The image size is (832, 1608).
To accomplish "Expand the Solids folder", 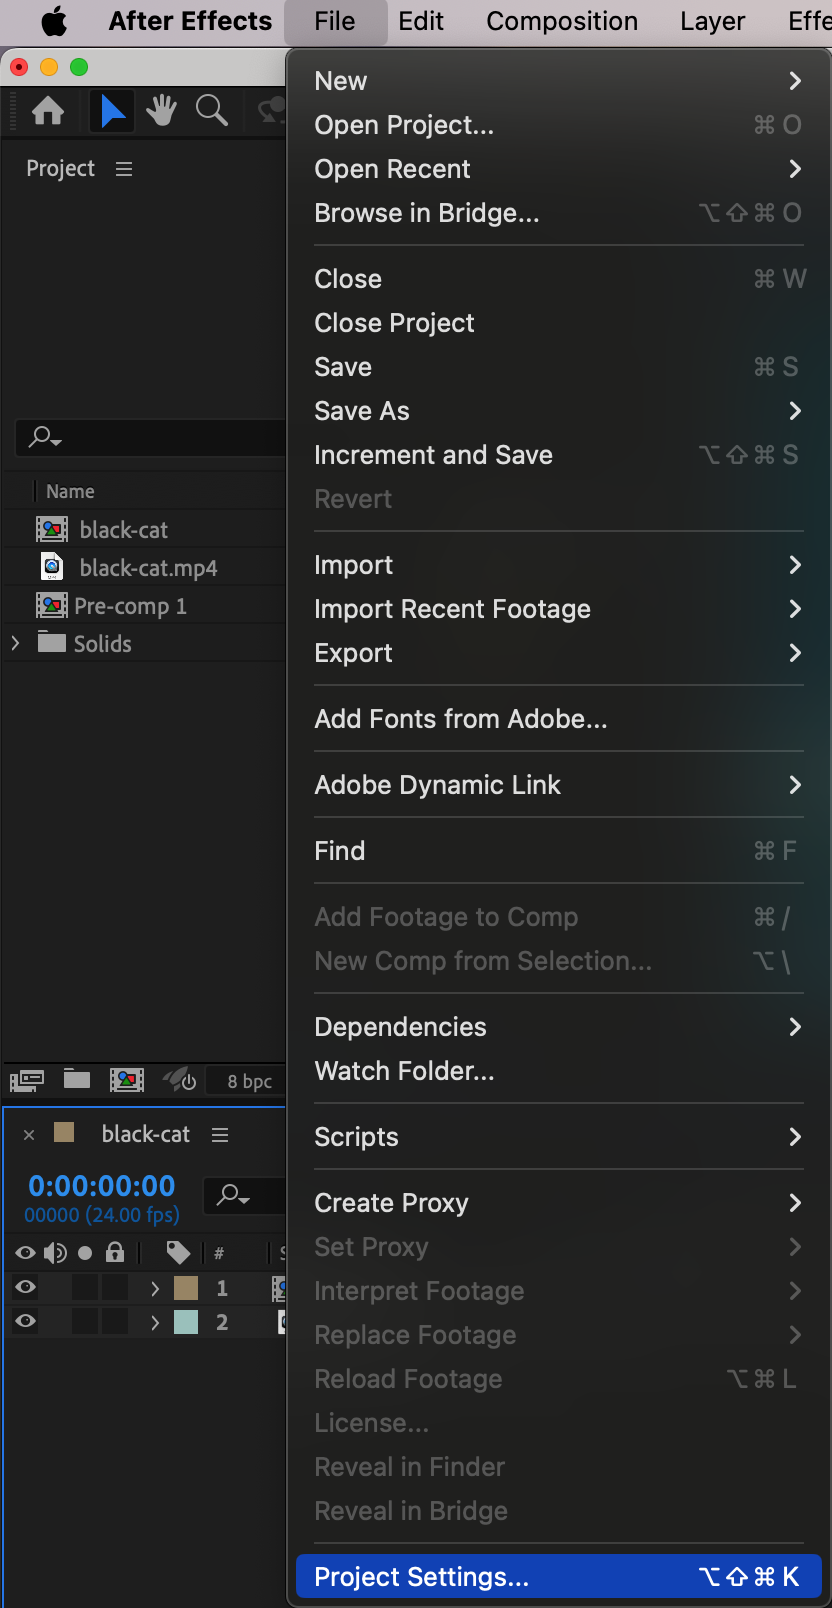I will [15, 643].
